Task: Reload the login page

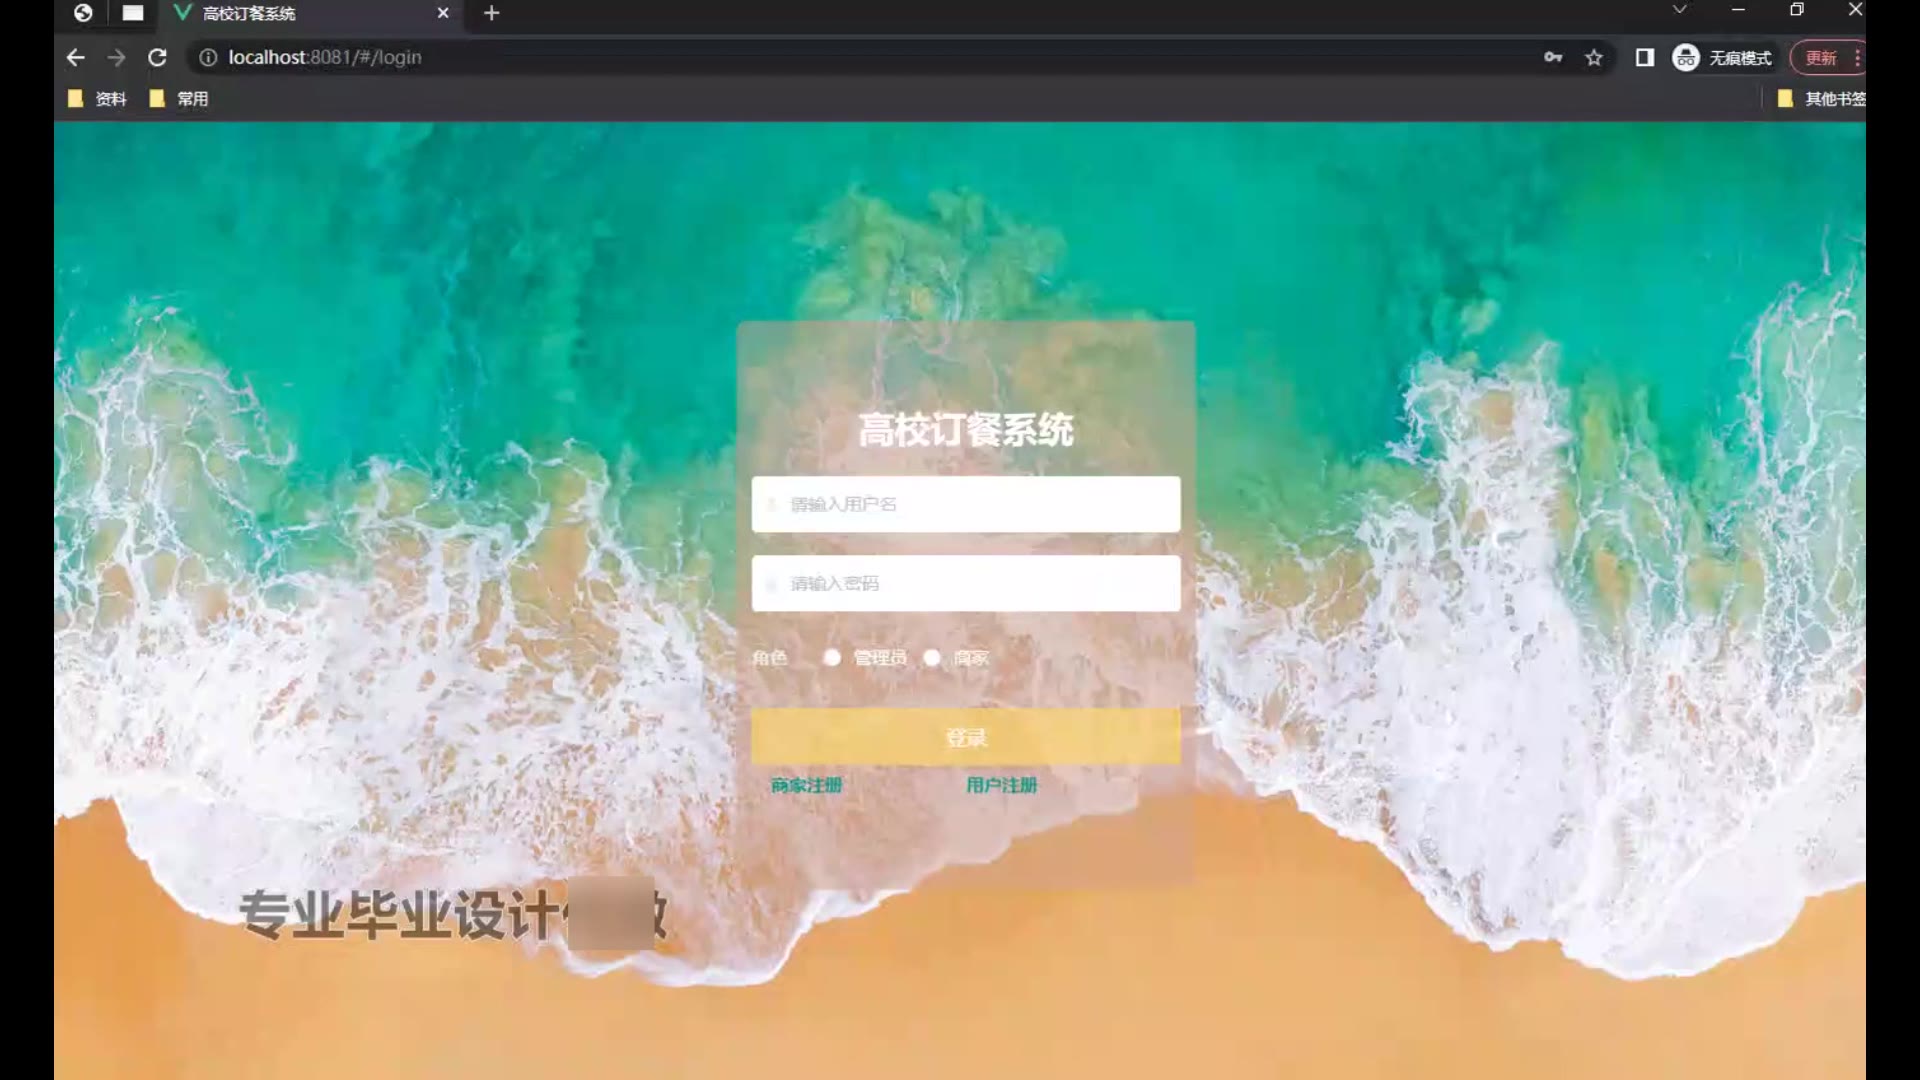Action: (157, 58)
